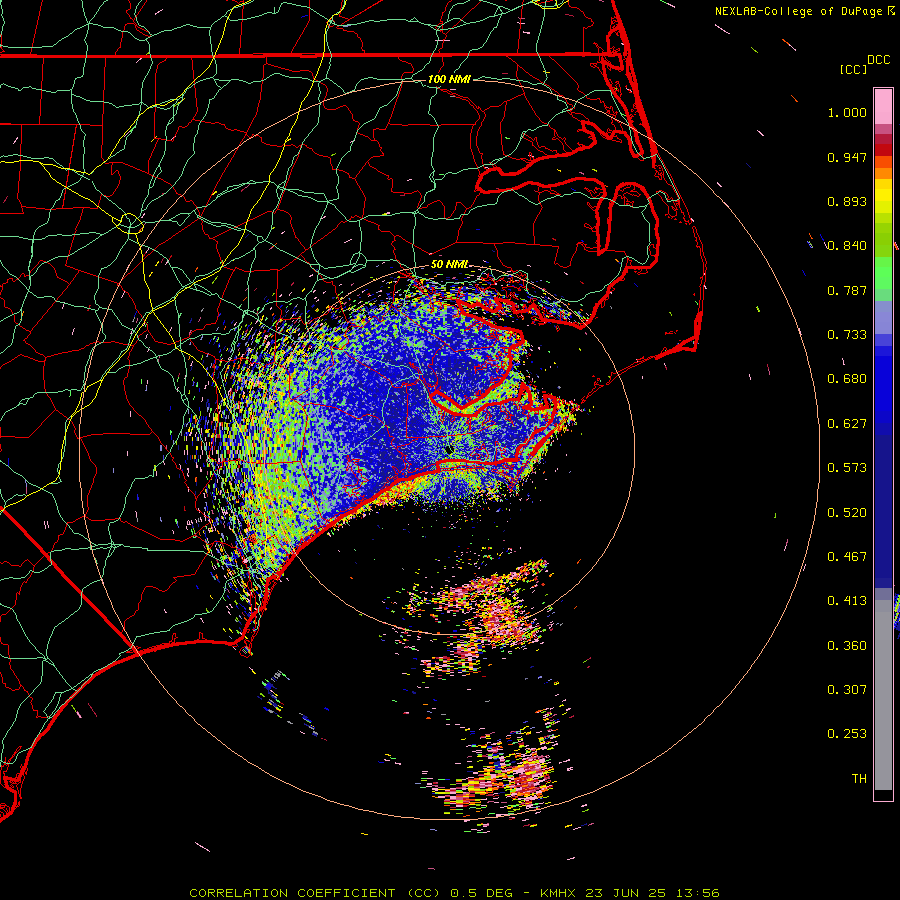Select the 0.360 legend value
Screen dimensions: 900x900
[x=847, y=646]
